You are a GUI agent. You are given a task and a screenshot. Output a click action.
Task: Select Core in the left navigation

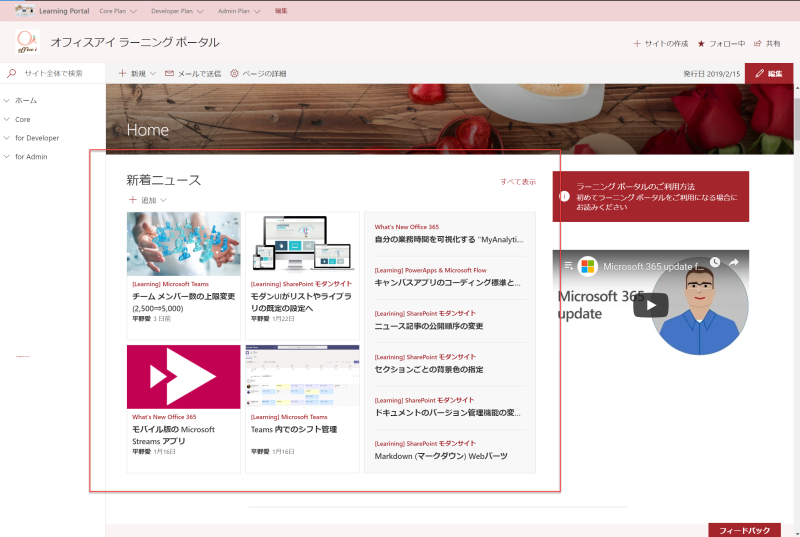point(22,119)
